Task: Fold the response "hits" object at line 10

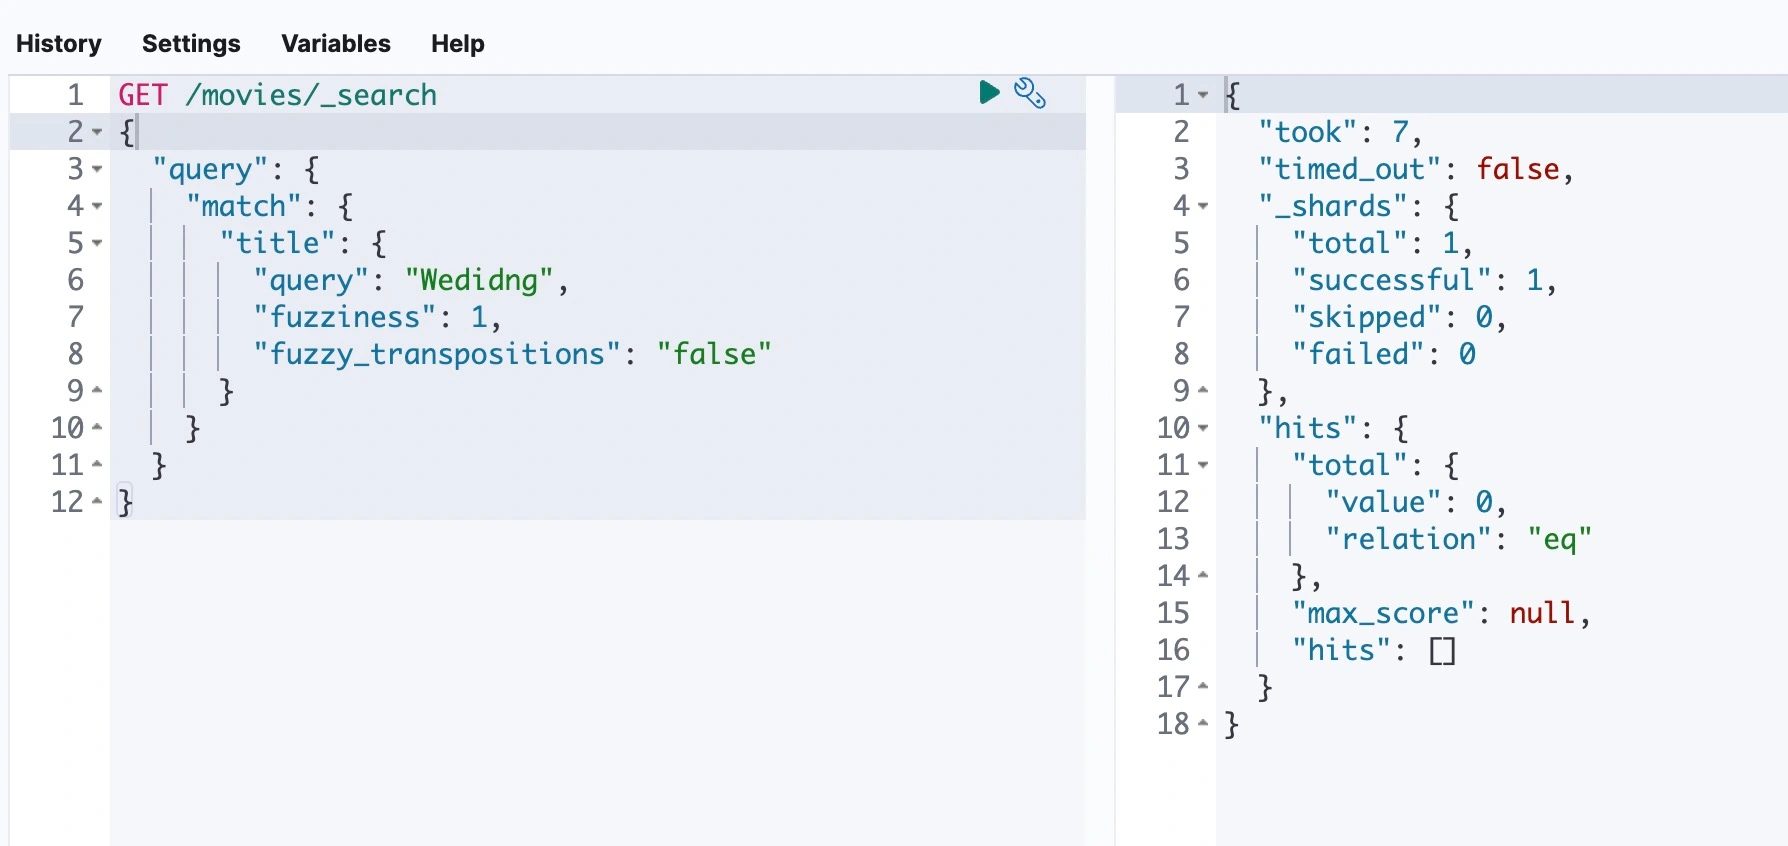Action: pos(1203,428)
